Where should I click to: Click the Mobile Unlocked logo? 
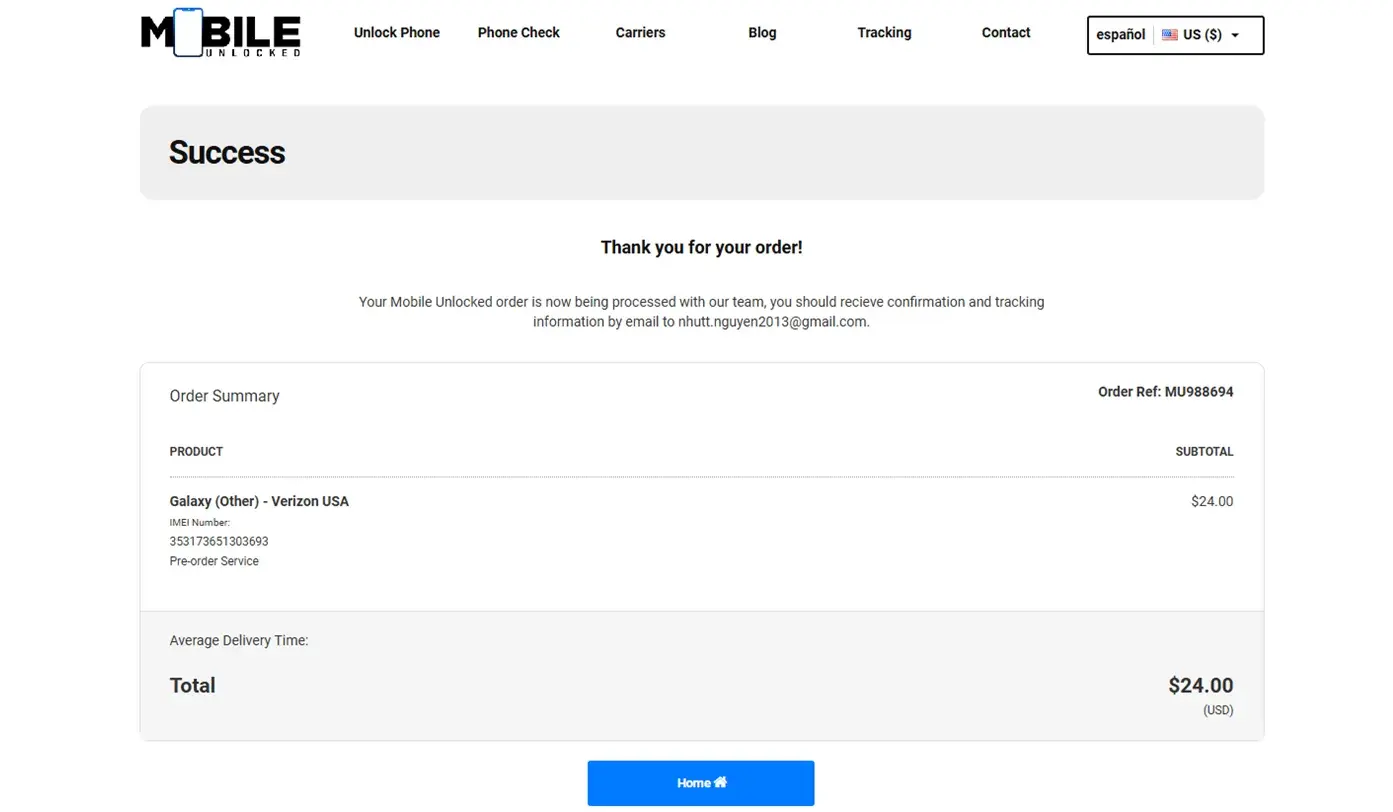coord(220,33)
